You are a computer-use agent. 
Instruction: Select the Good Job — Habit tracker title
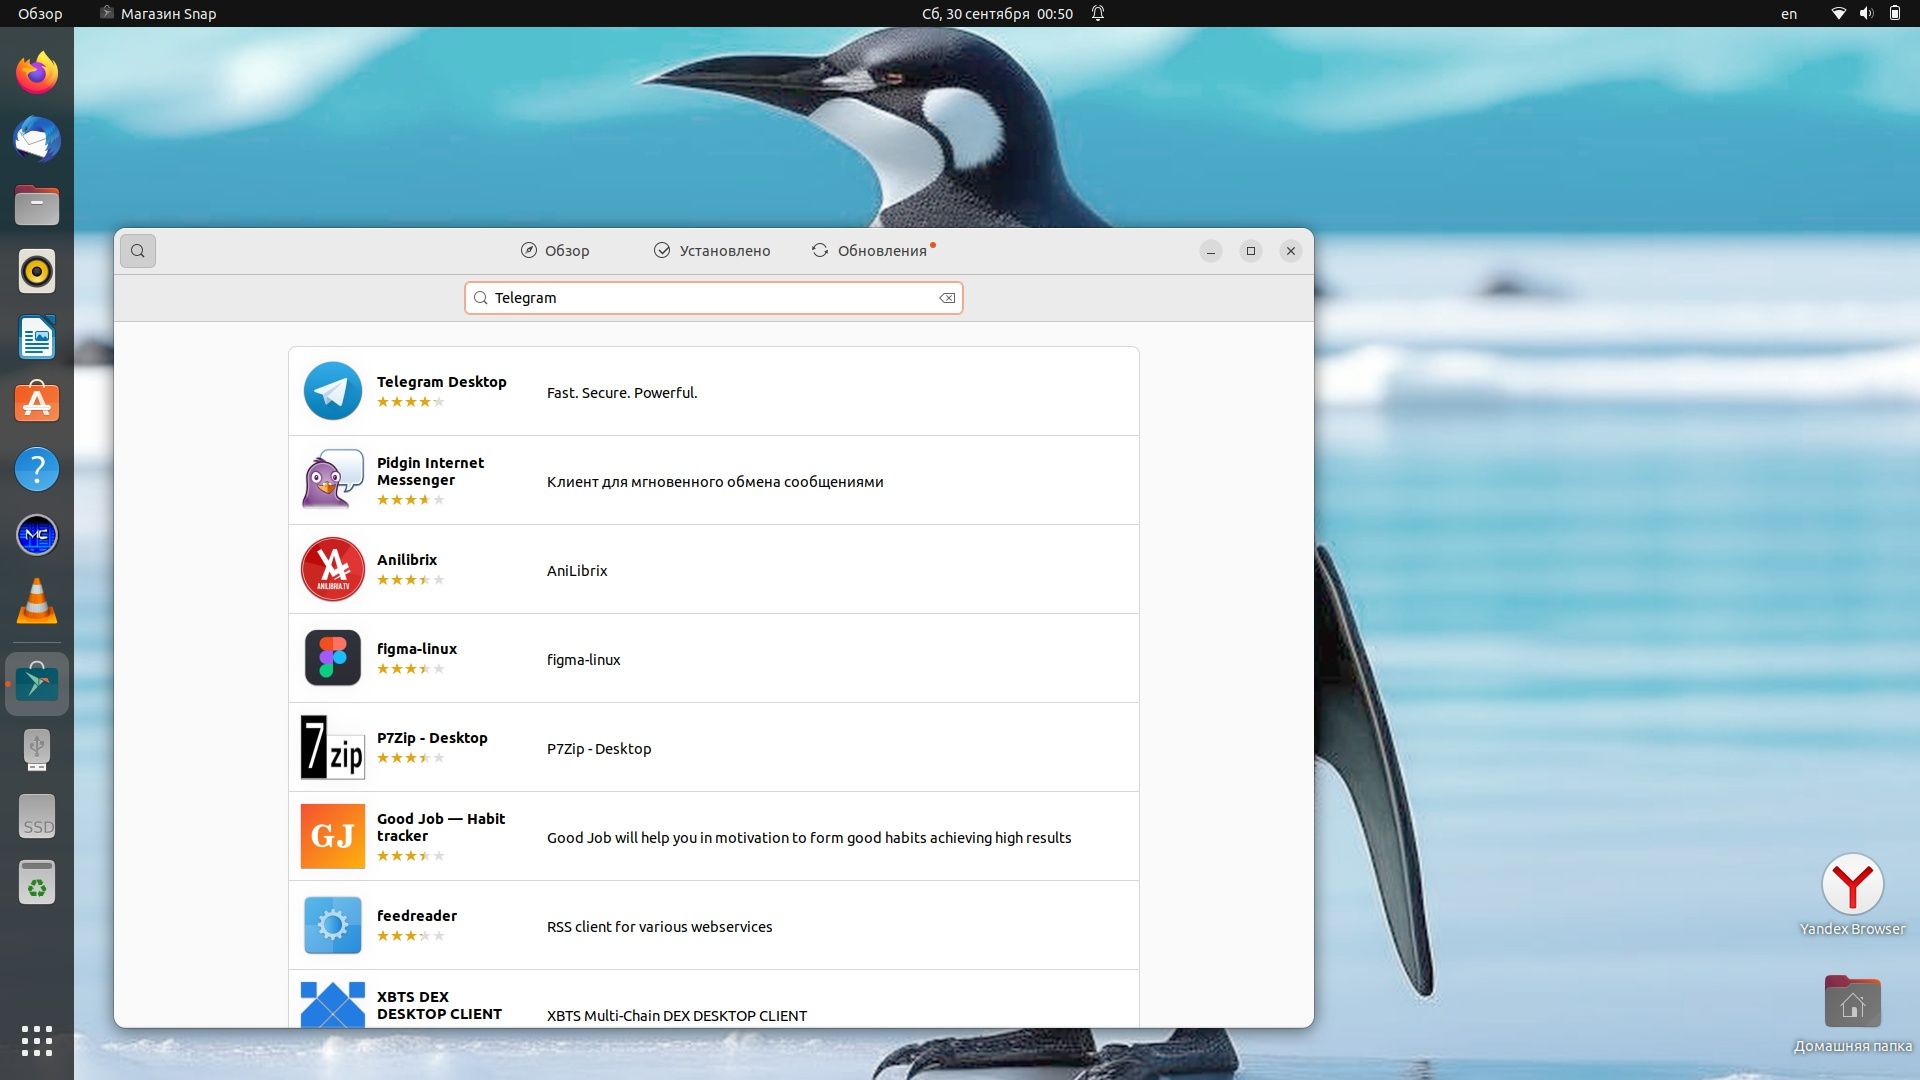click(441, 827)
